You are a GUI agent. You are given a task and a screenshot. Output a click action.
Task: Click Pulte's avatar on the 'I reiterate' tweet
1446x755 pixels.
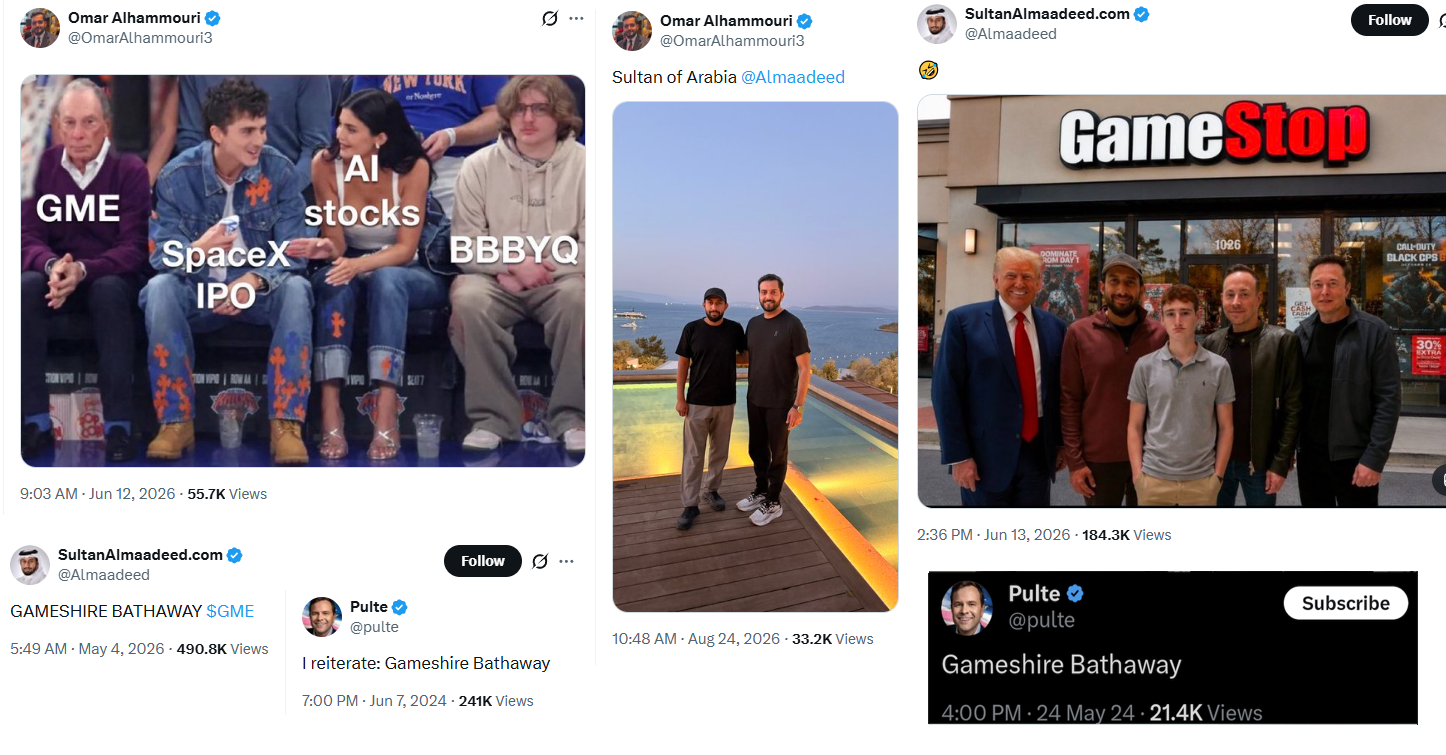coord(322,617)
